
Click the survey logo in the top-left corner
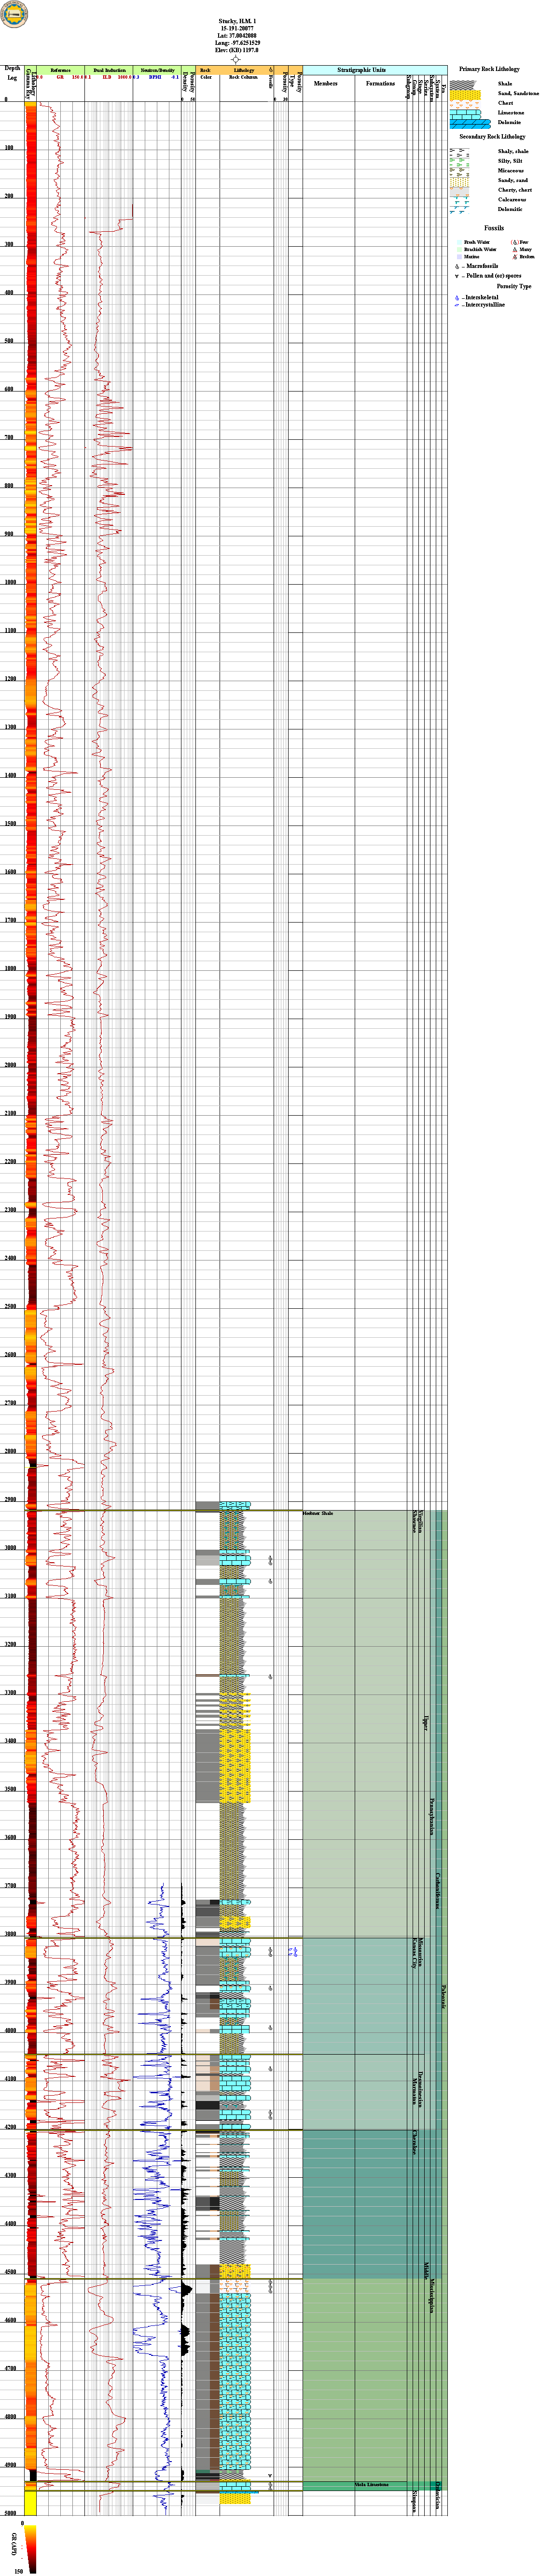point(15,14)
